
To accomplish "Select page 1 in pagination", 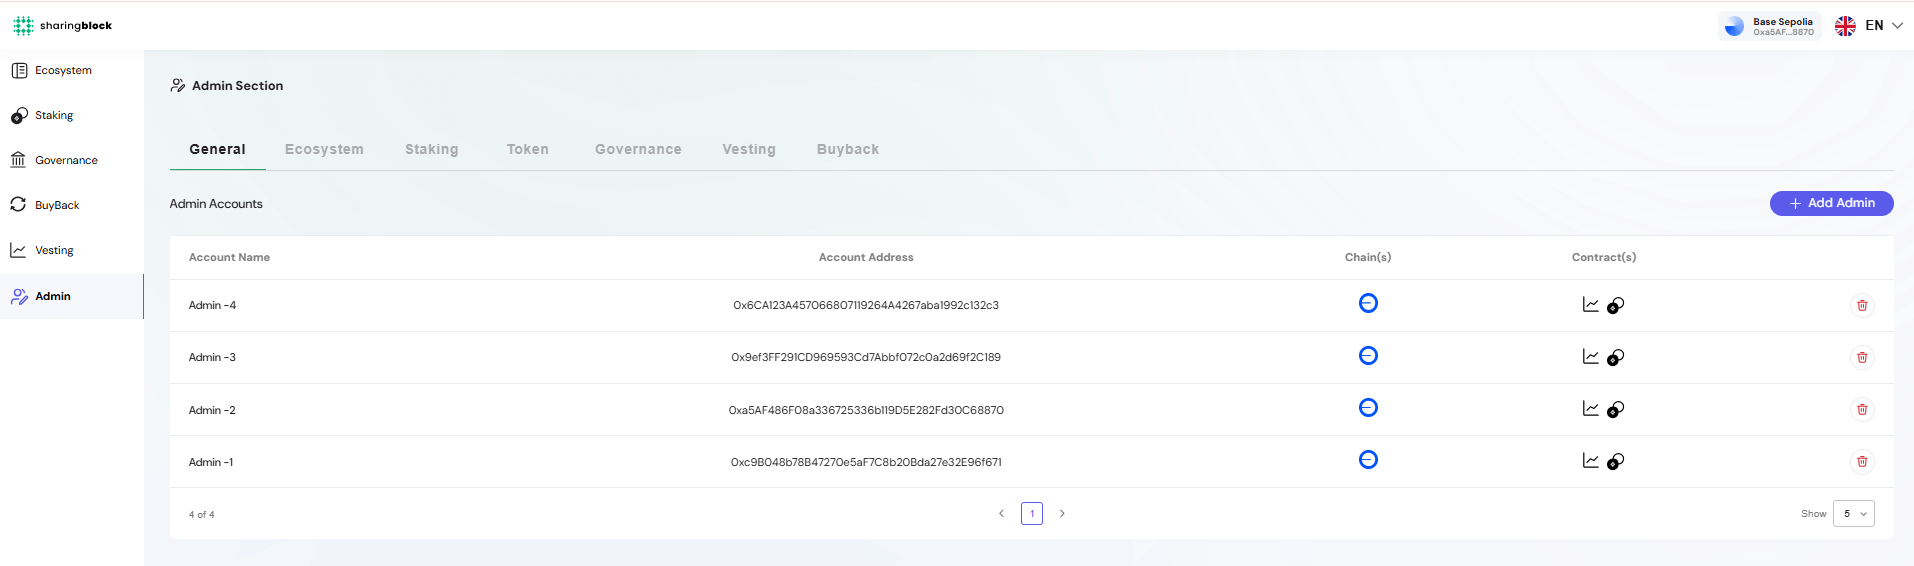I will coord(1032,513).
